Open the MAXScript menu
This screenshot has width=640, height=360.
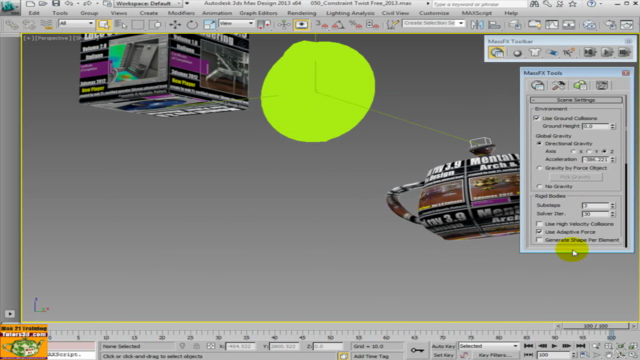tap(477, 13)
